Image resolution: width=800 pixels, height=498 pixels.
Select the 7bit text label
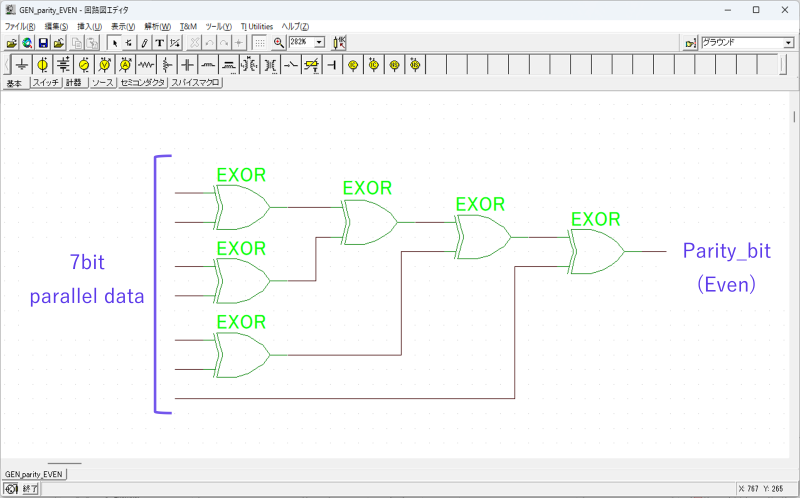pos(87,262)
